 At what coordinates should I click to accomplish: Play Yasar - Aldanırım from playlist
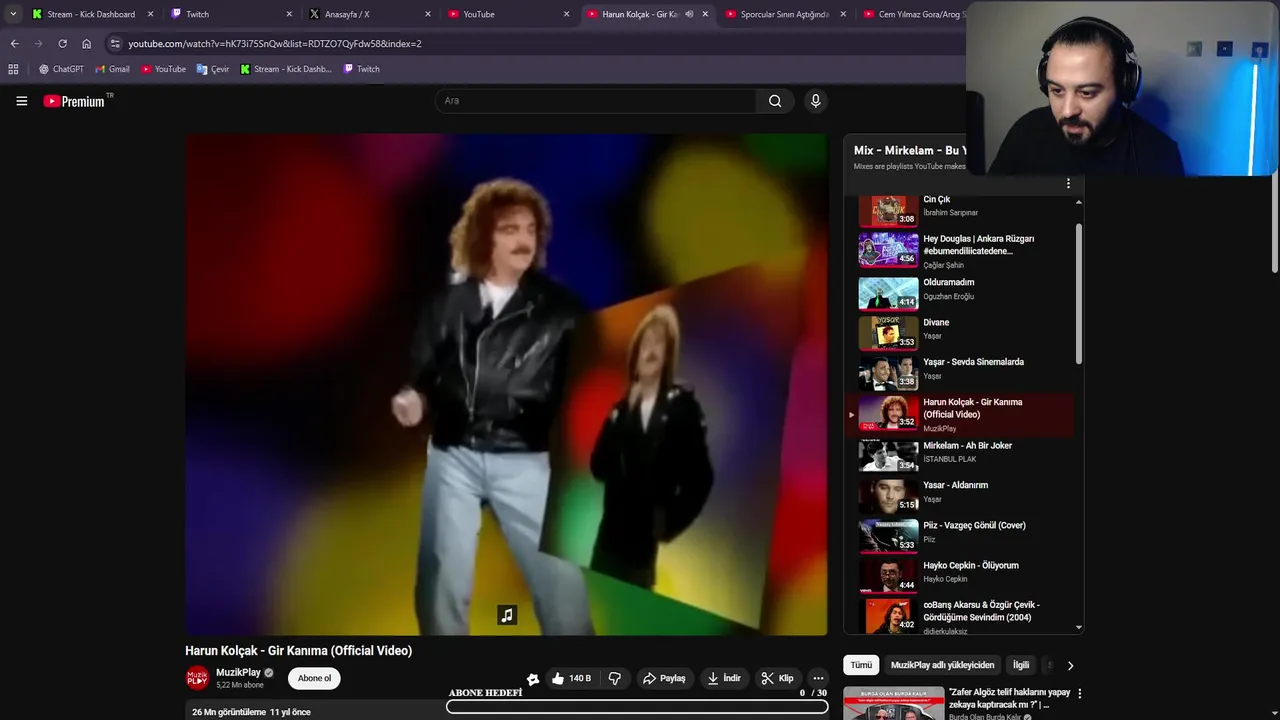pos(965,496)
